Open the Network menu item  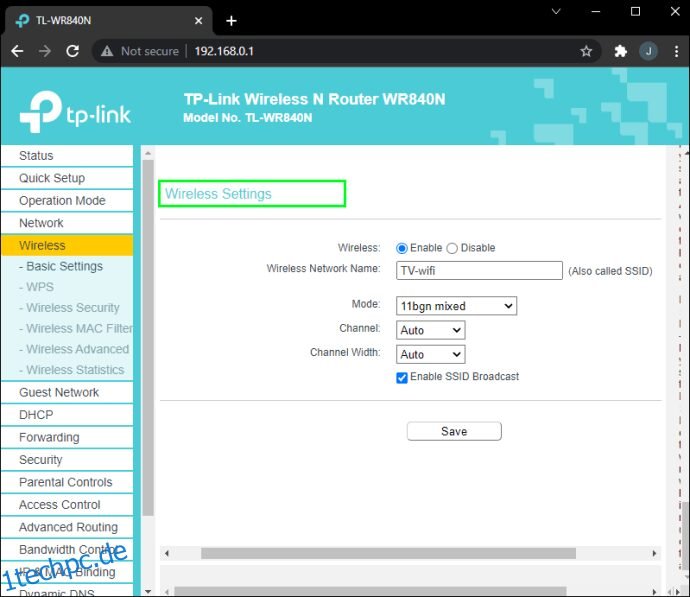click(67, 223)
